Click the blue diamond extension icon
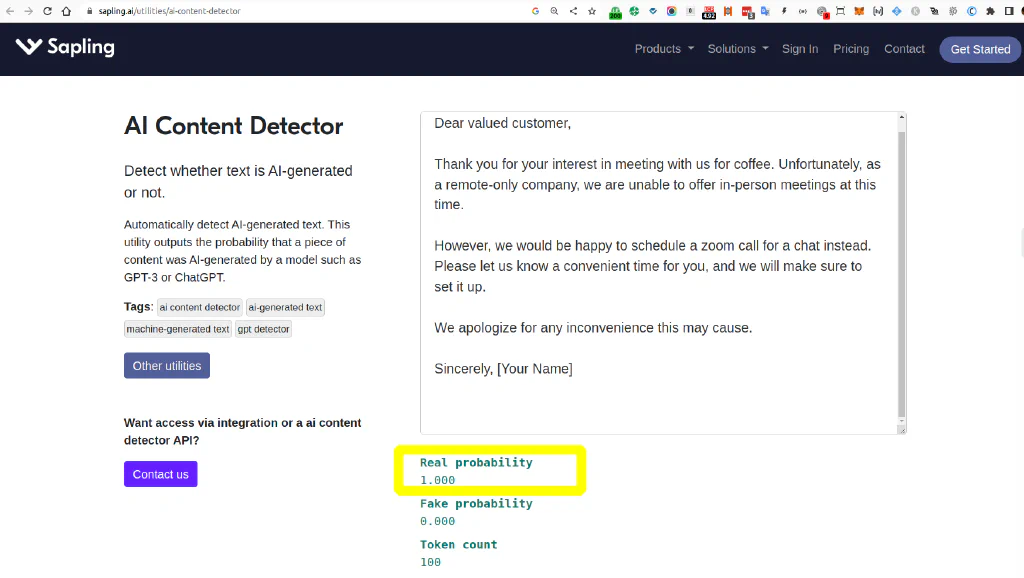The image size is (1024, 578). coord(897,11)
